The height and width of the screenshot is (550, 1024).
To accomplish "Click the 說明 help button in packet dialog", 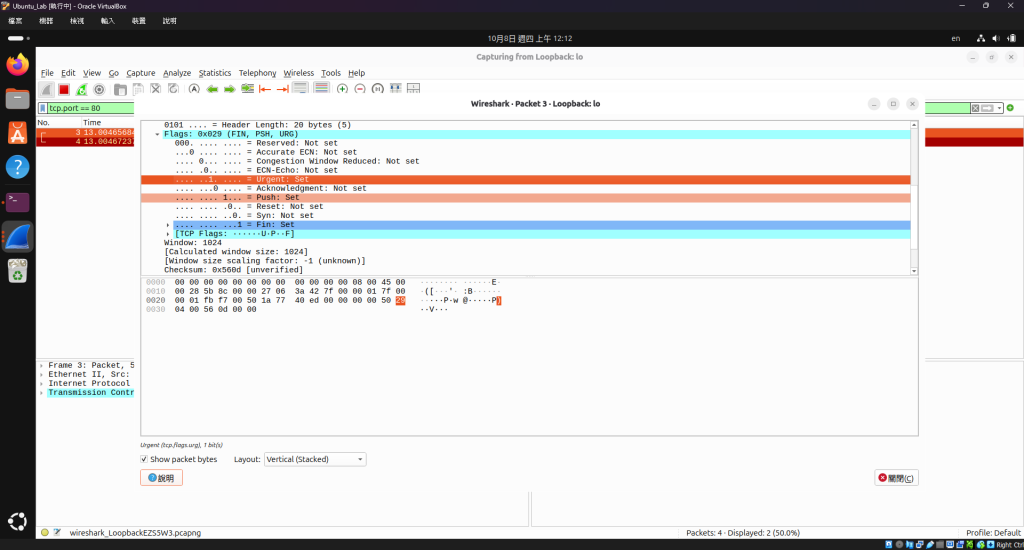I will 161,478.
